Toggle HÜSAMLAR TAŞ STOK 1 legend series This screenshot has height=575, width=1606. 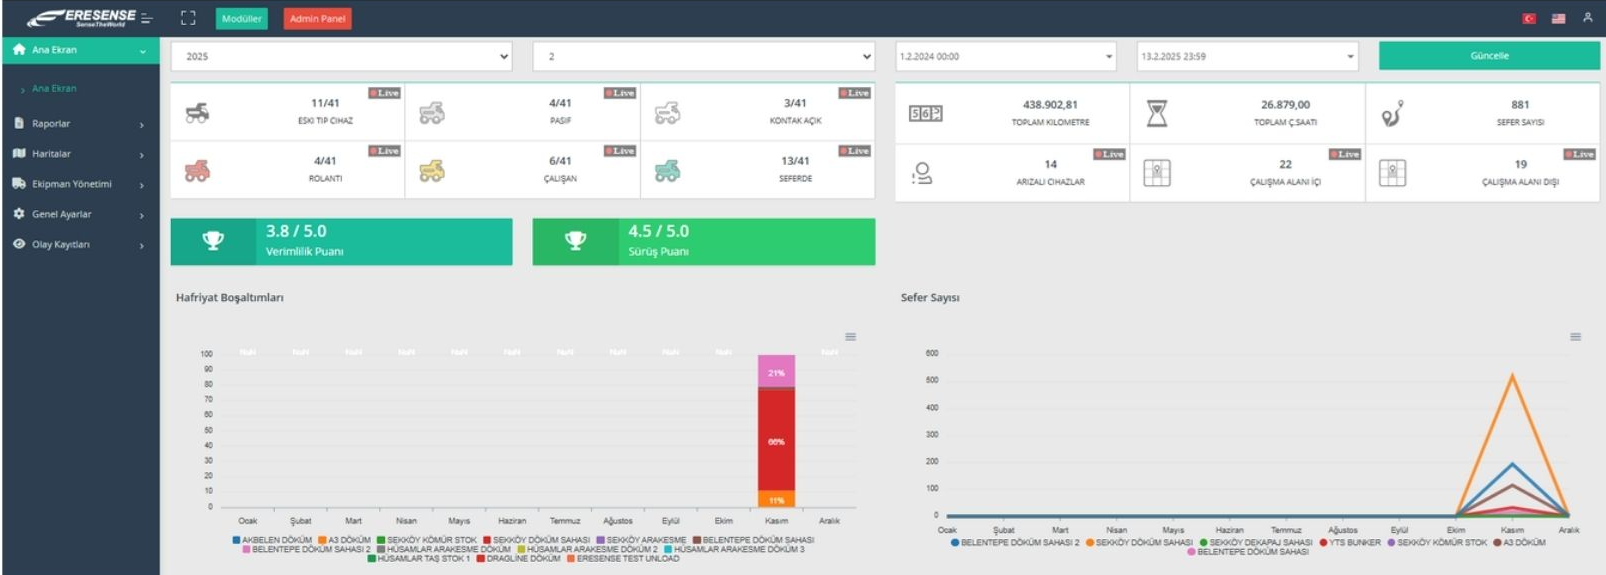pyautogui.click(x=419, y=559)
